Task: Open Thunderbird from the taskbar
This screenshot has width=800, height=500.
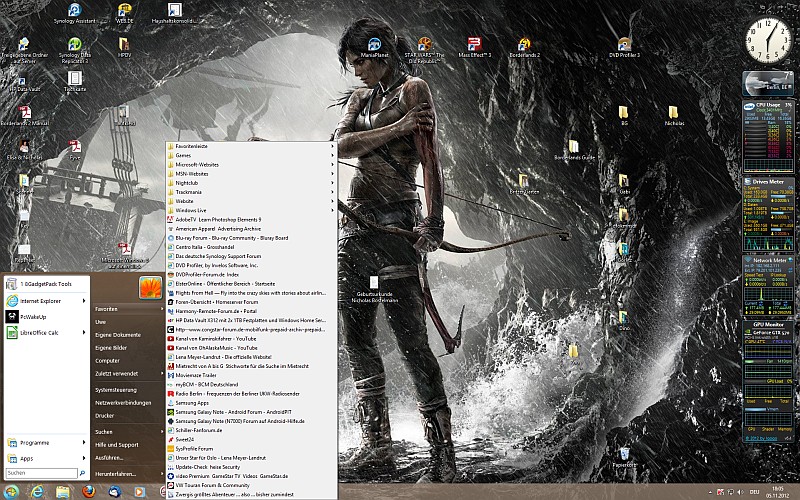Action: (x=114, y=492)
